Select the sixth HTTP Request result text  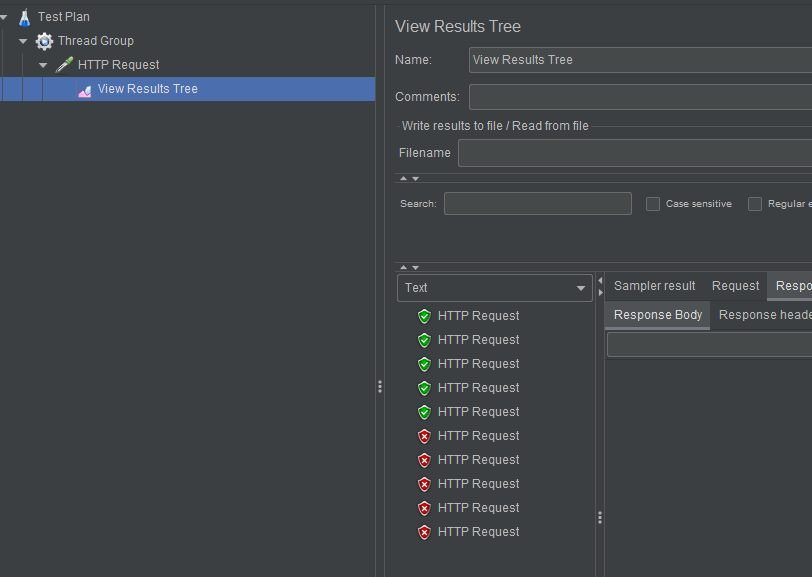tap(478, 436)
